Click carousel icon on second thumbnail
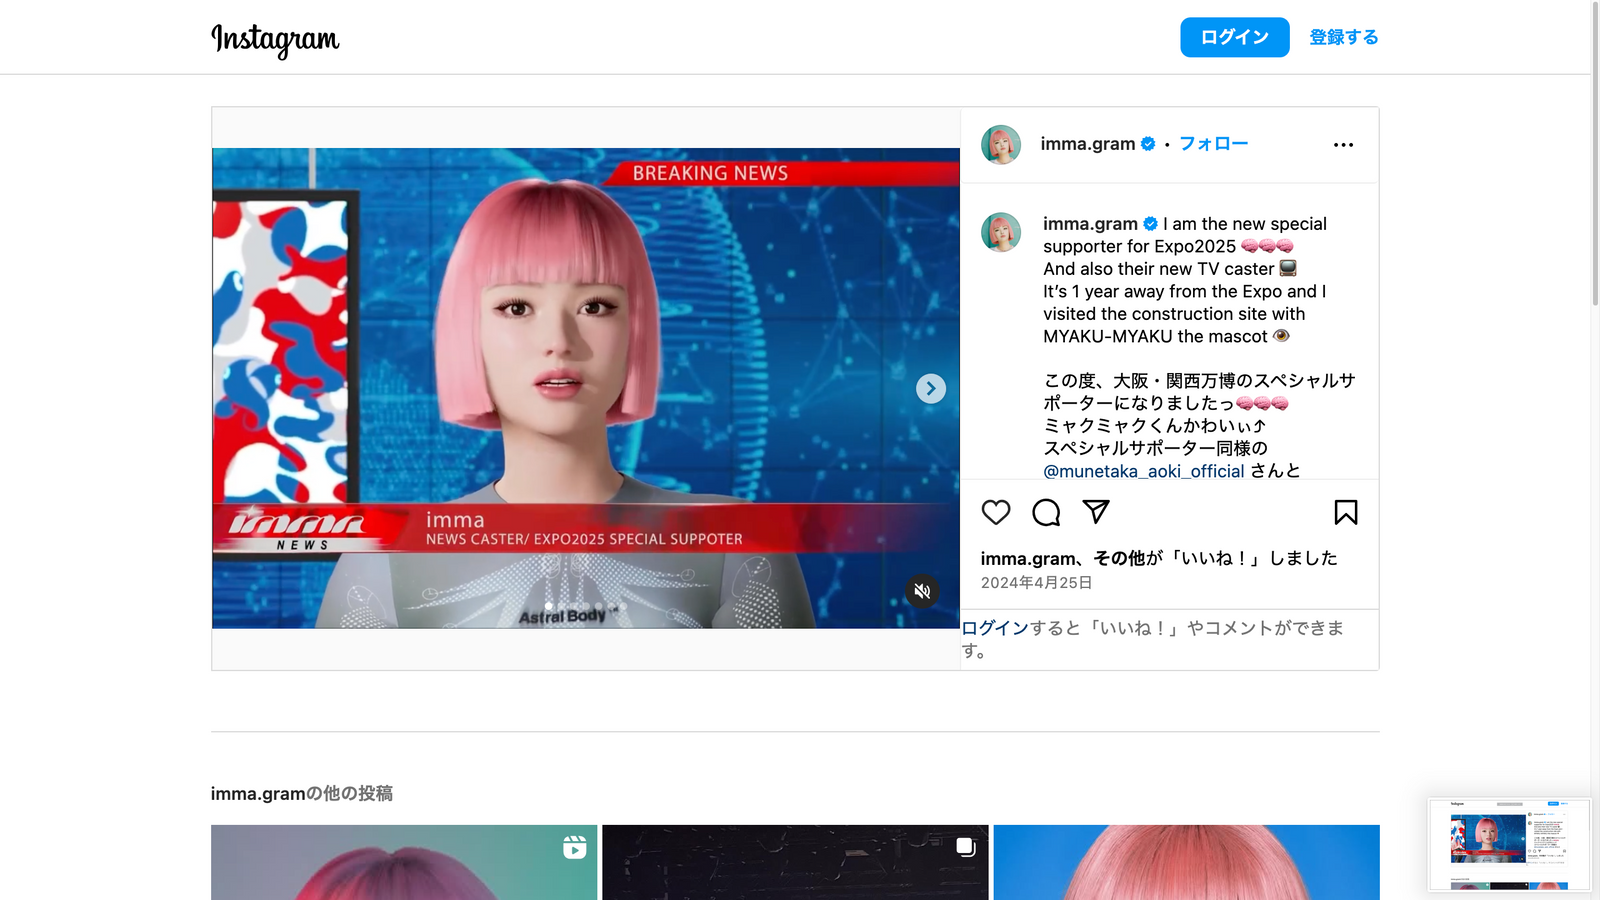Screen dimensions: 1600x900 click(965, 847)
